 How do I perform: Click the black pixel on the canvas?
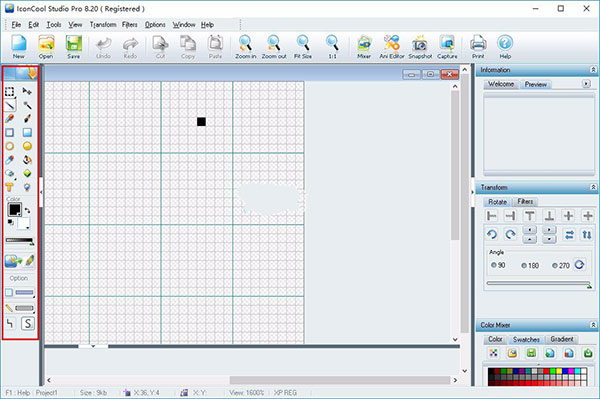pos(201,122)
